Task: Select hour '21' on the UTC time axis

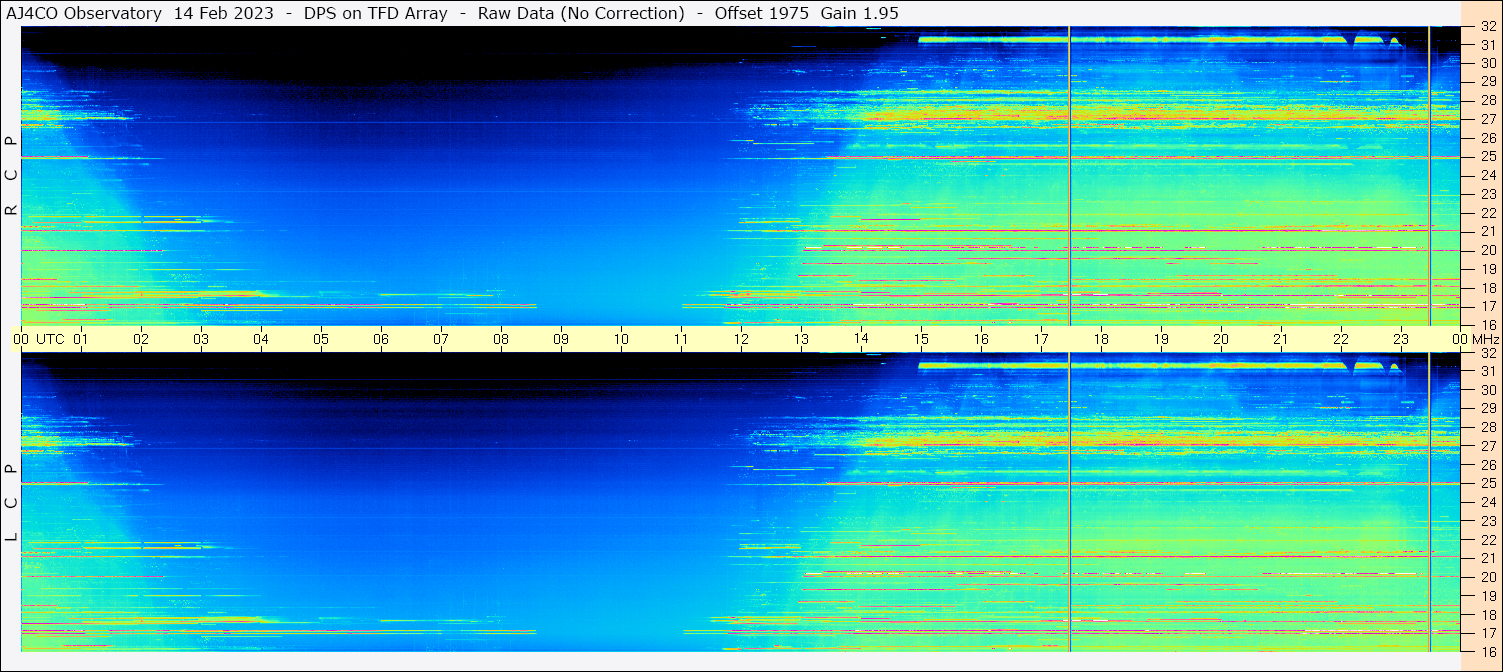Action: pos(1281,339)
